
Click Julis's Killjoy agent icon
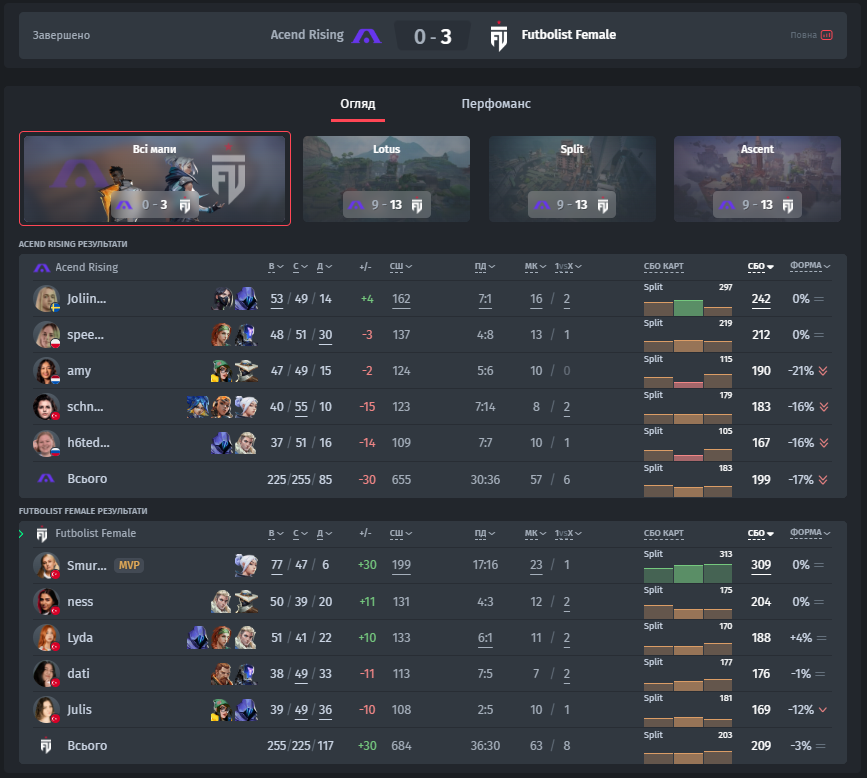click(x=222, y=709)
